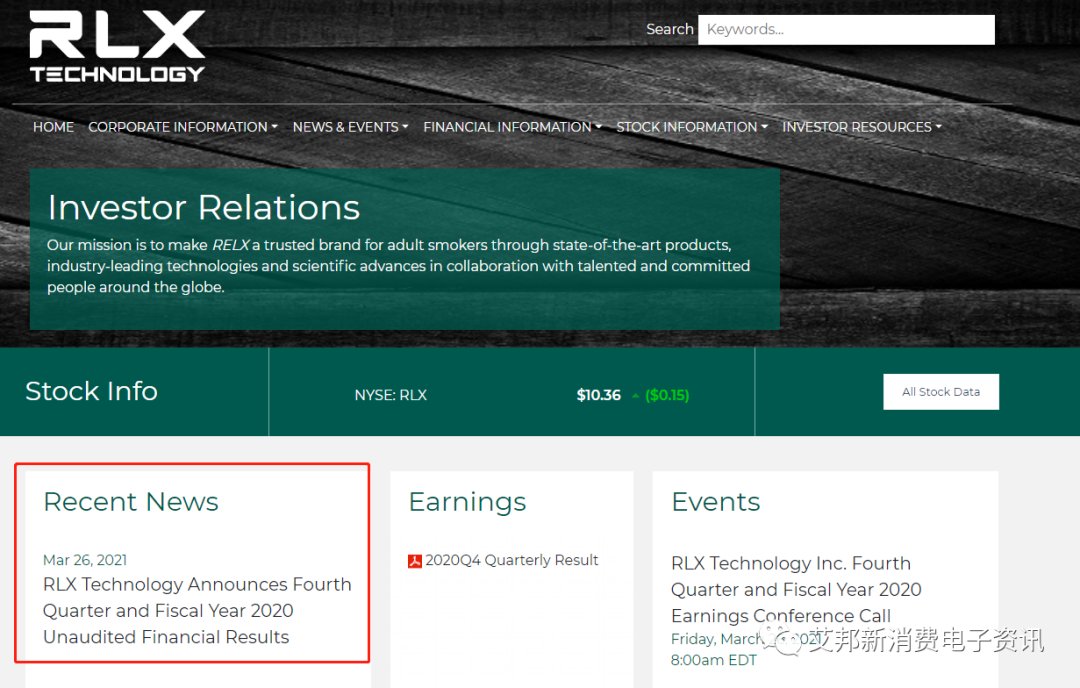Image resolution: width=1080 pixels, height=688 pixels.
Task: Click the 8:00am EDT event time
Action: pyautogui.click(x=714, y=660)
